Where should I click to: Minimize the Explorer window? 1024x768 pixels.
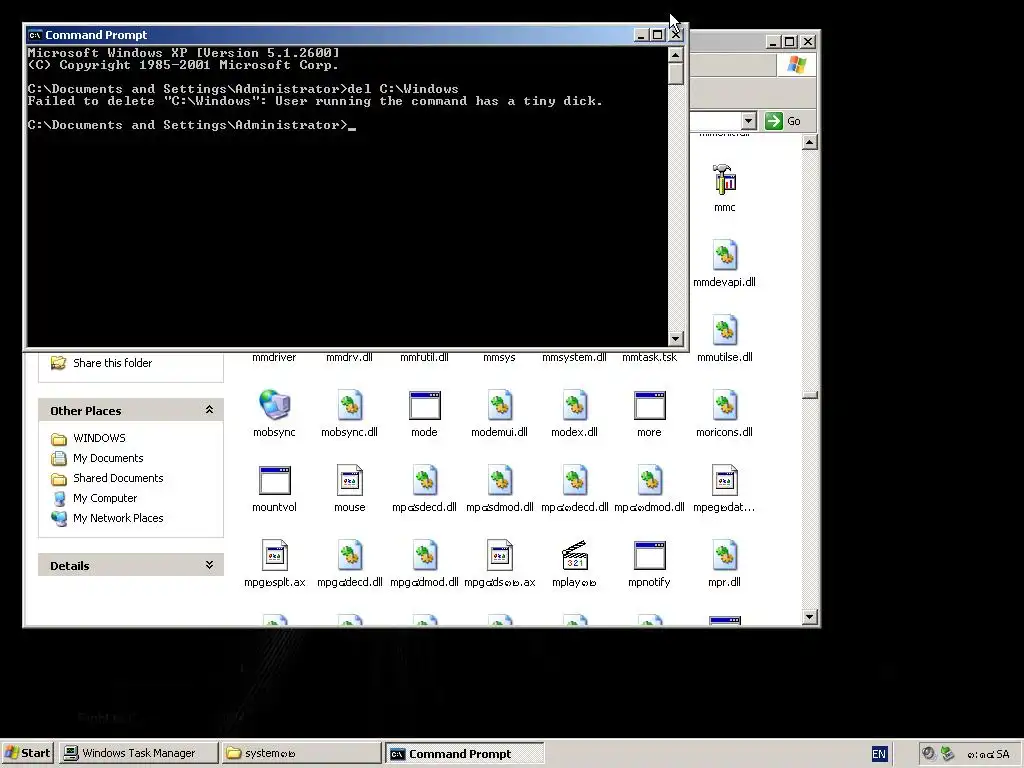point(773,42)
